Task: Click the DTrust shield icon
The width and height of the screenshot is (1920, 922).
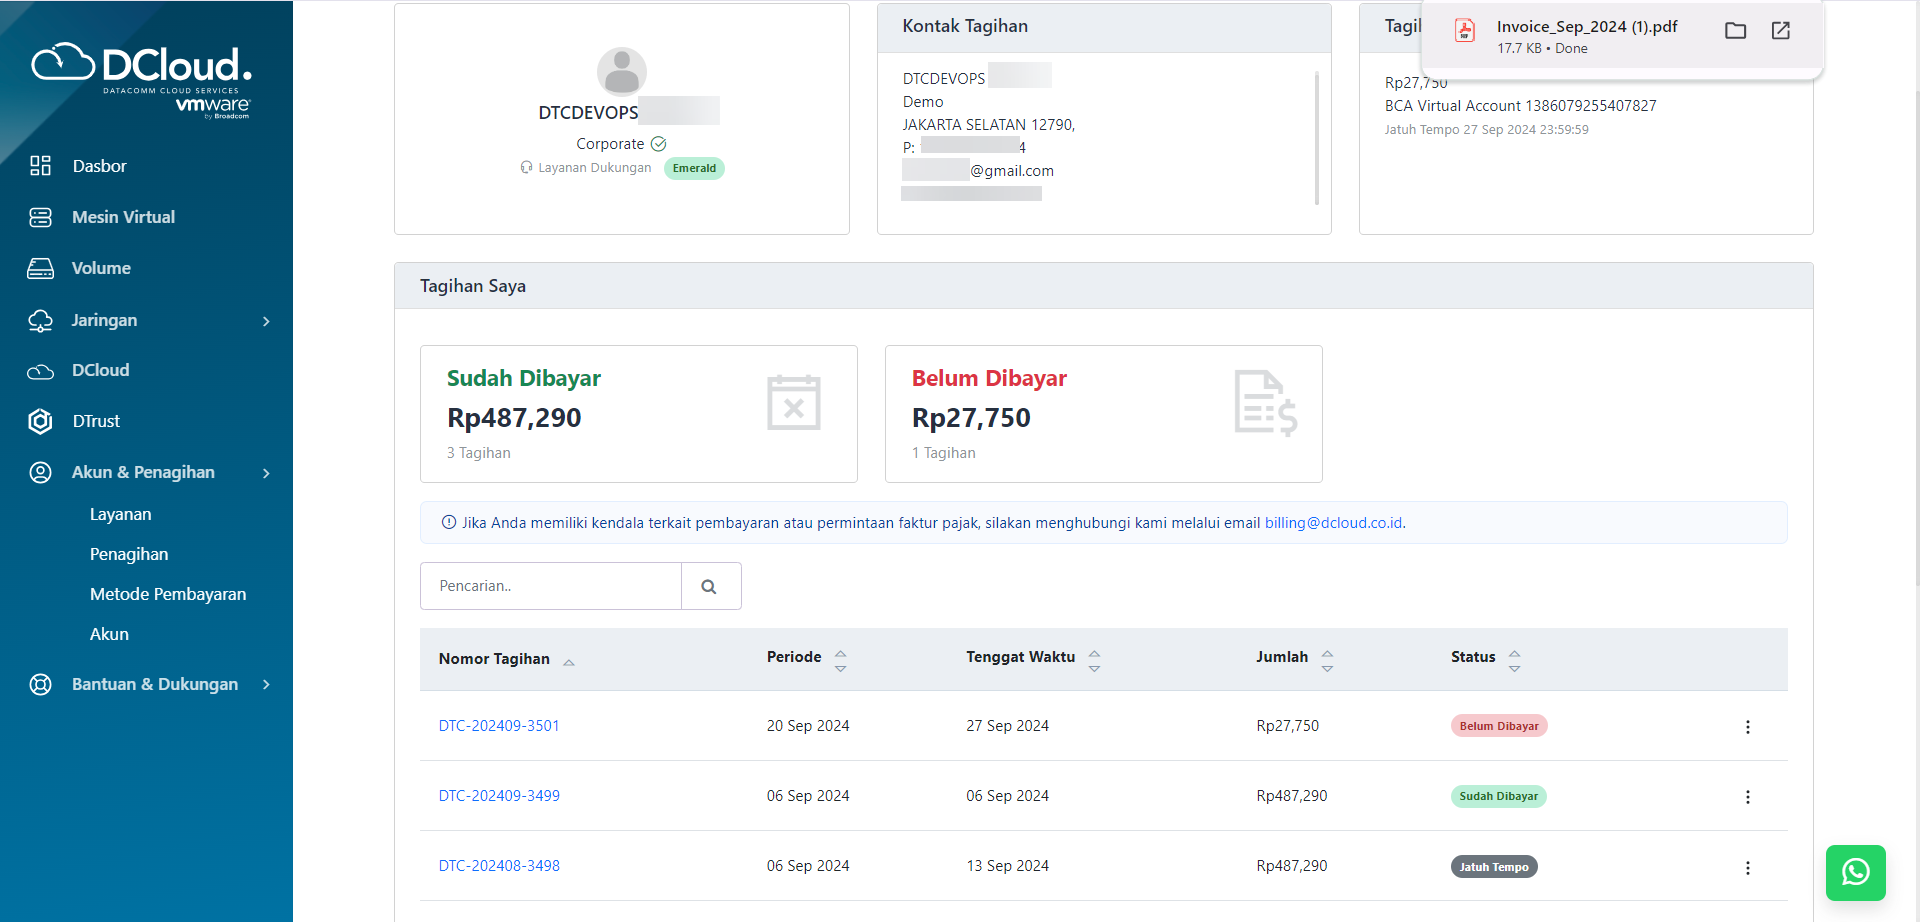Action: coord(40,421)
